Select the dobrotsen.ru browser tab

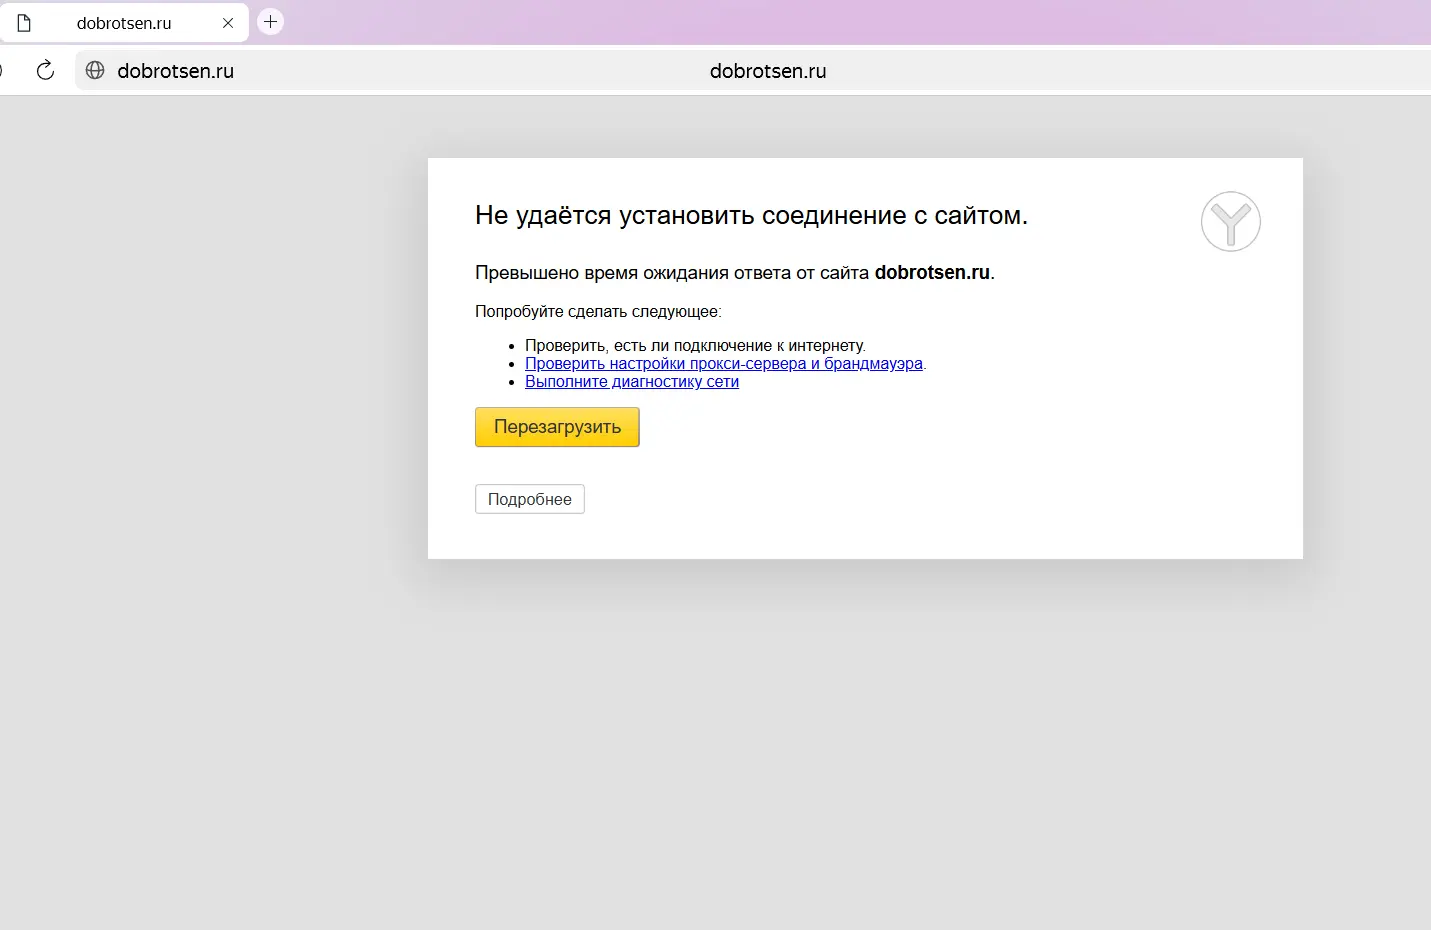click(124, 23)
